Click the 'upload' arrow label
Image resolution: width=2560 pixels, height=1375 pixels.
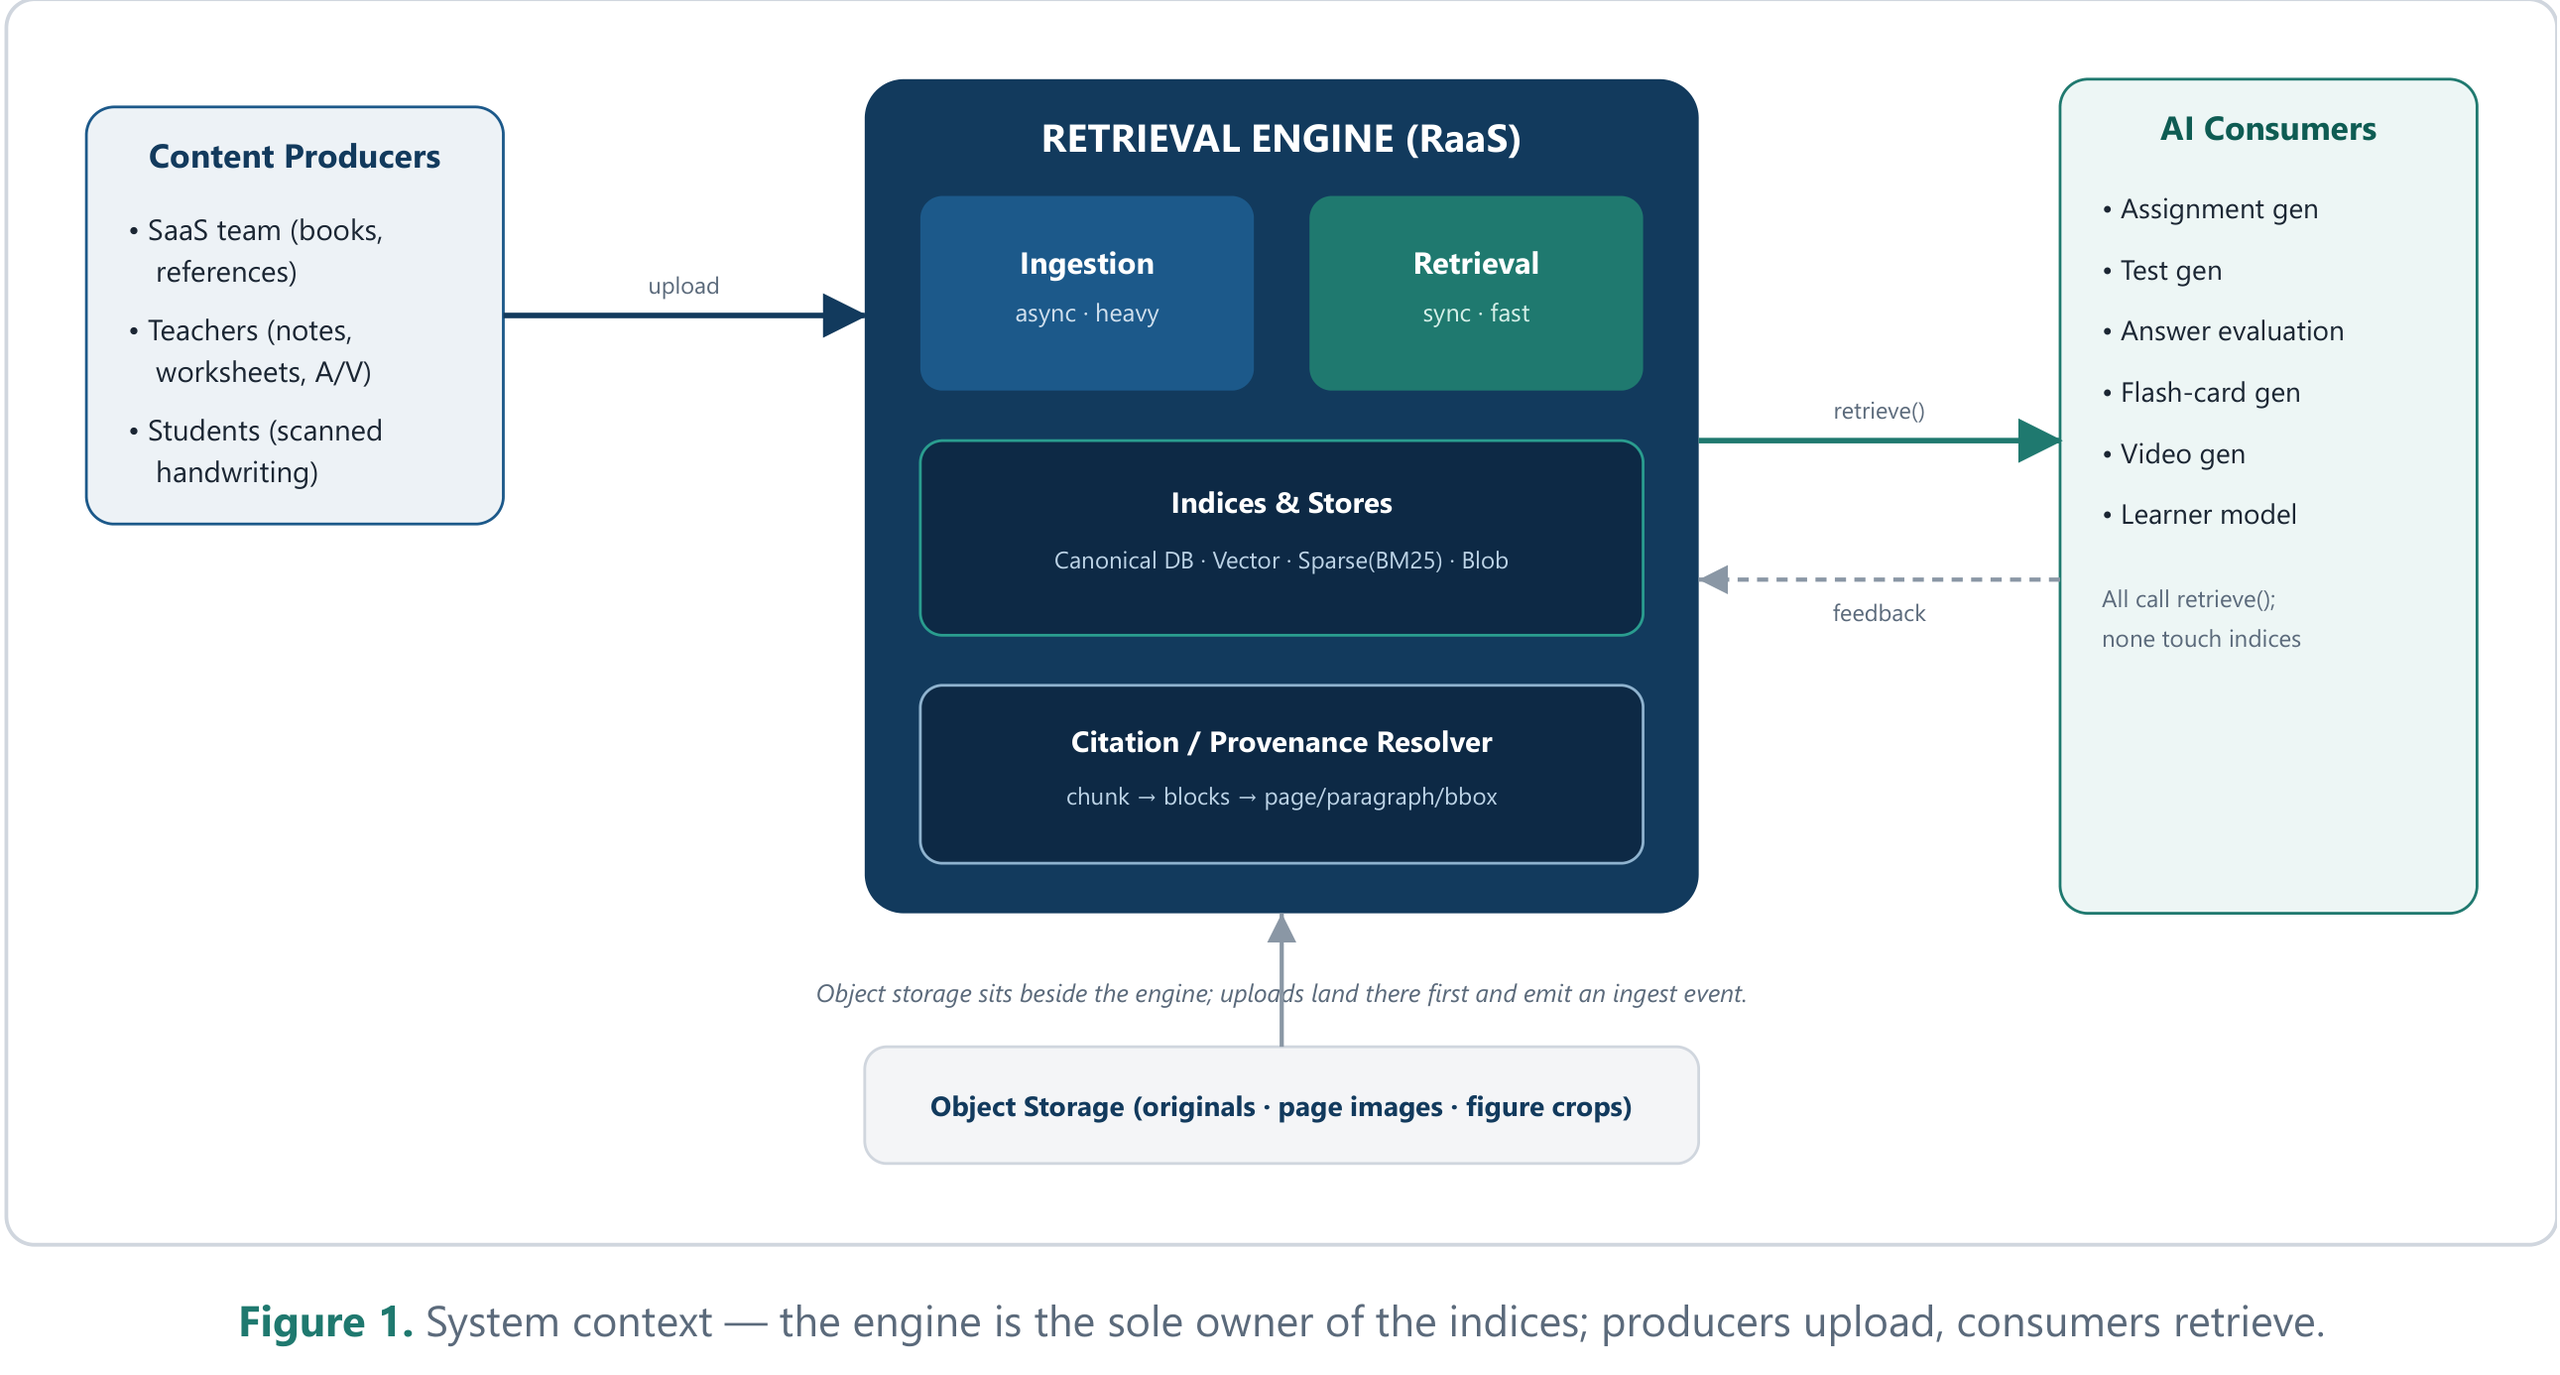[683, 286]
